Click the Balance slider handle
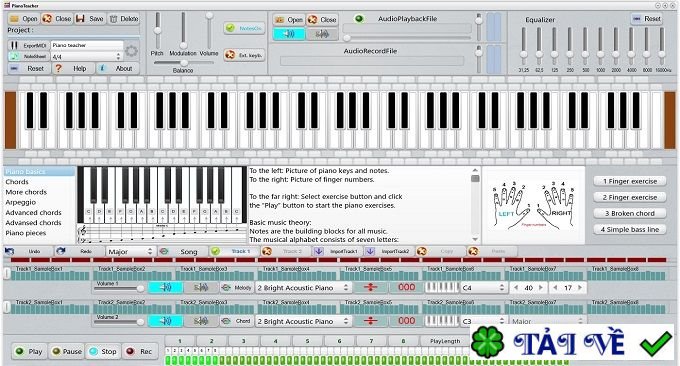This screenshot has width=680, height=366. click(x=184, y=63)
